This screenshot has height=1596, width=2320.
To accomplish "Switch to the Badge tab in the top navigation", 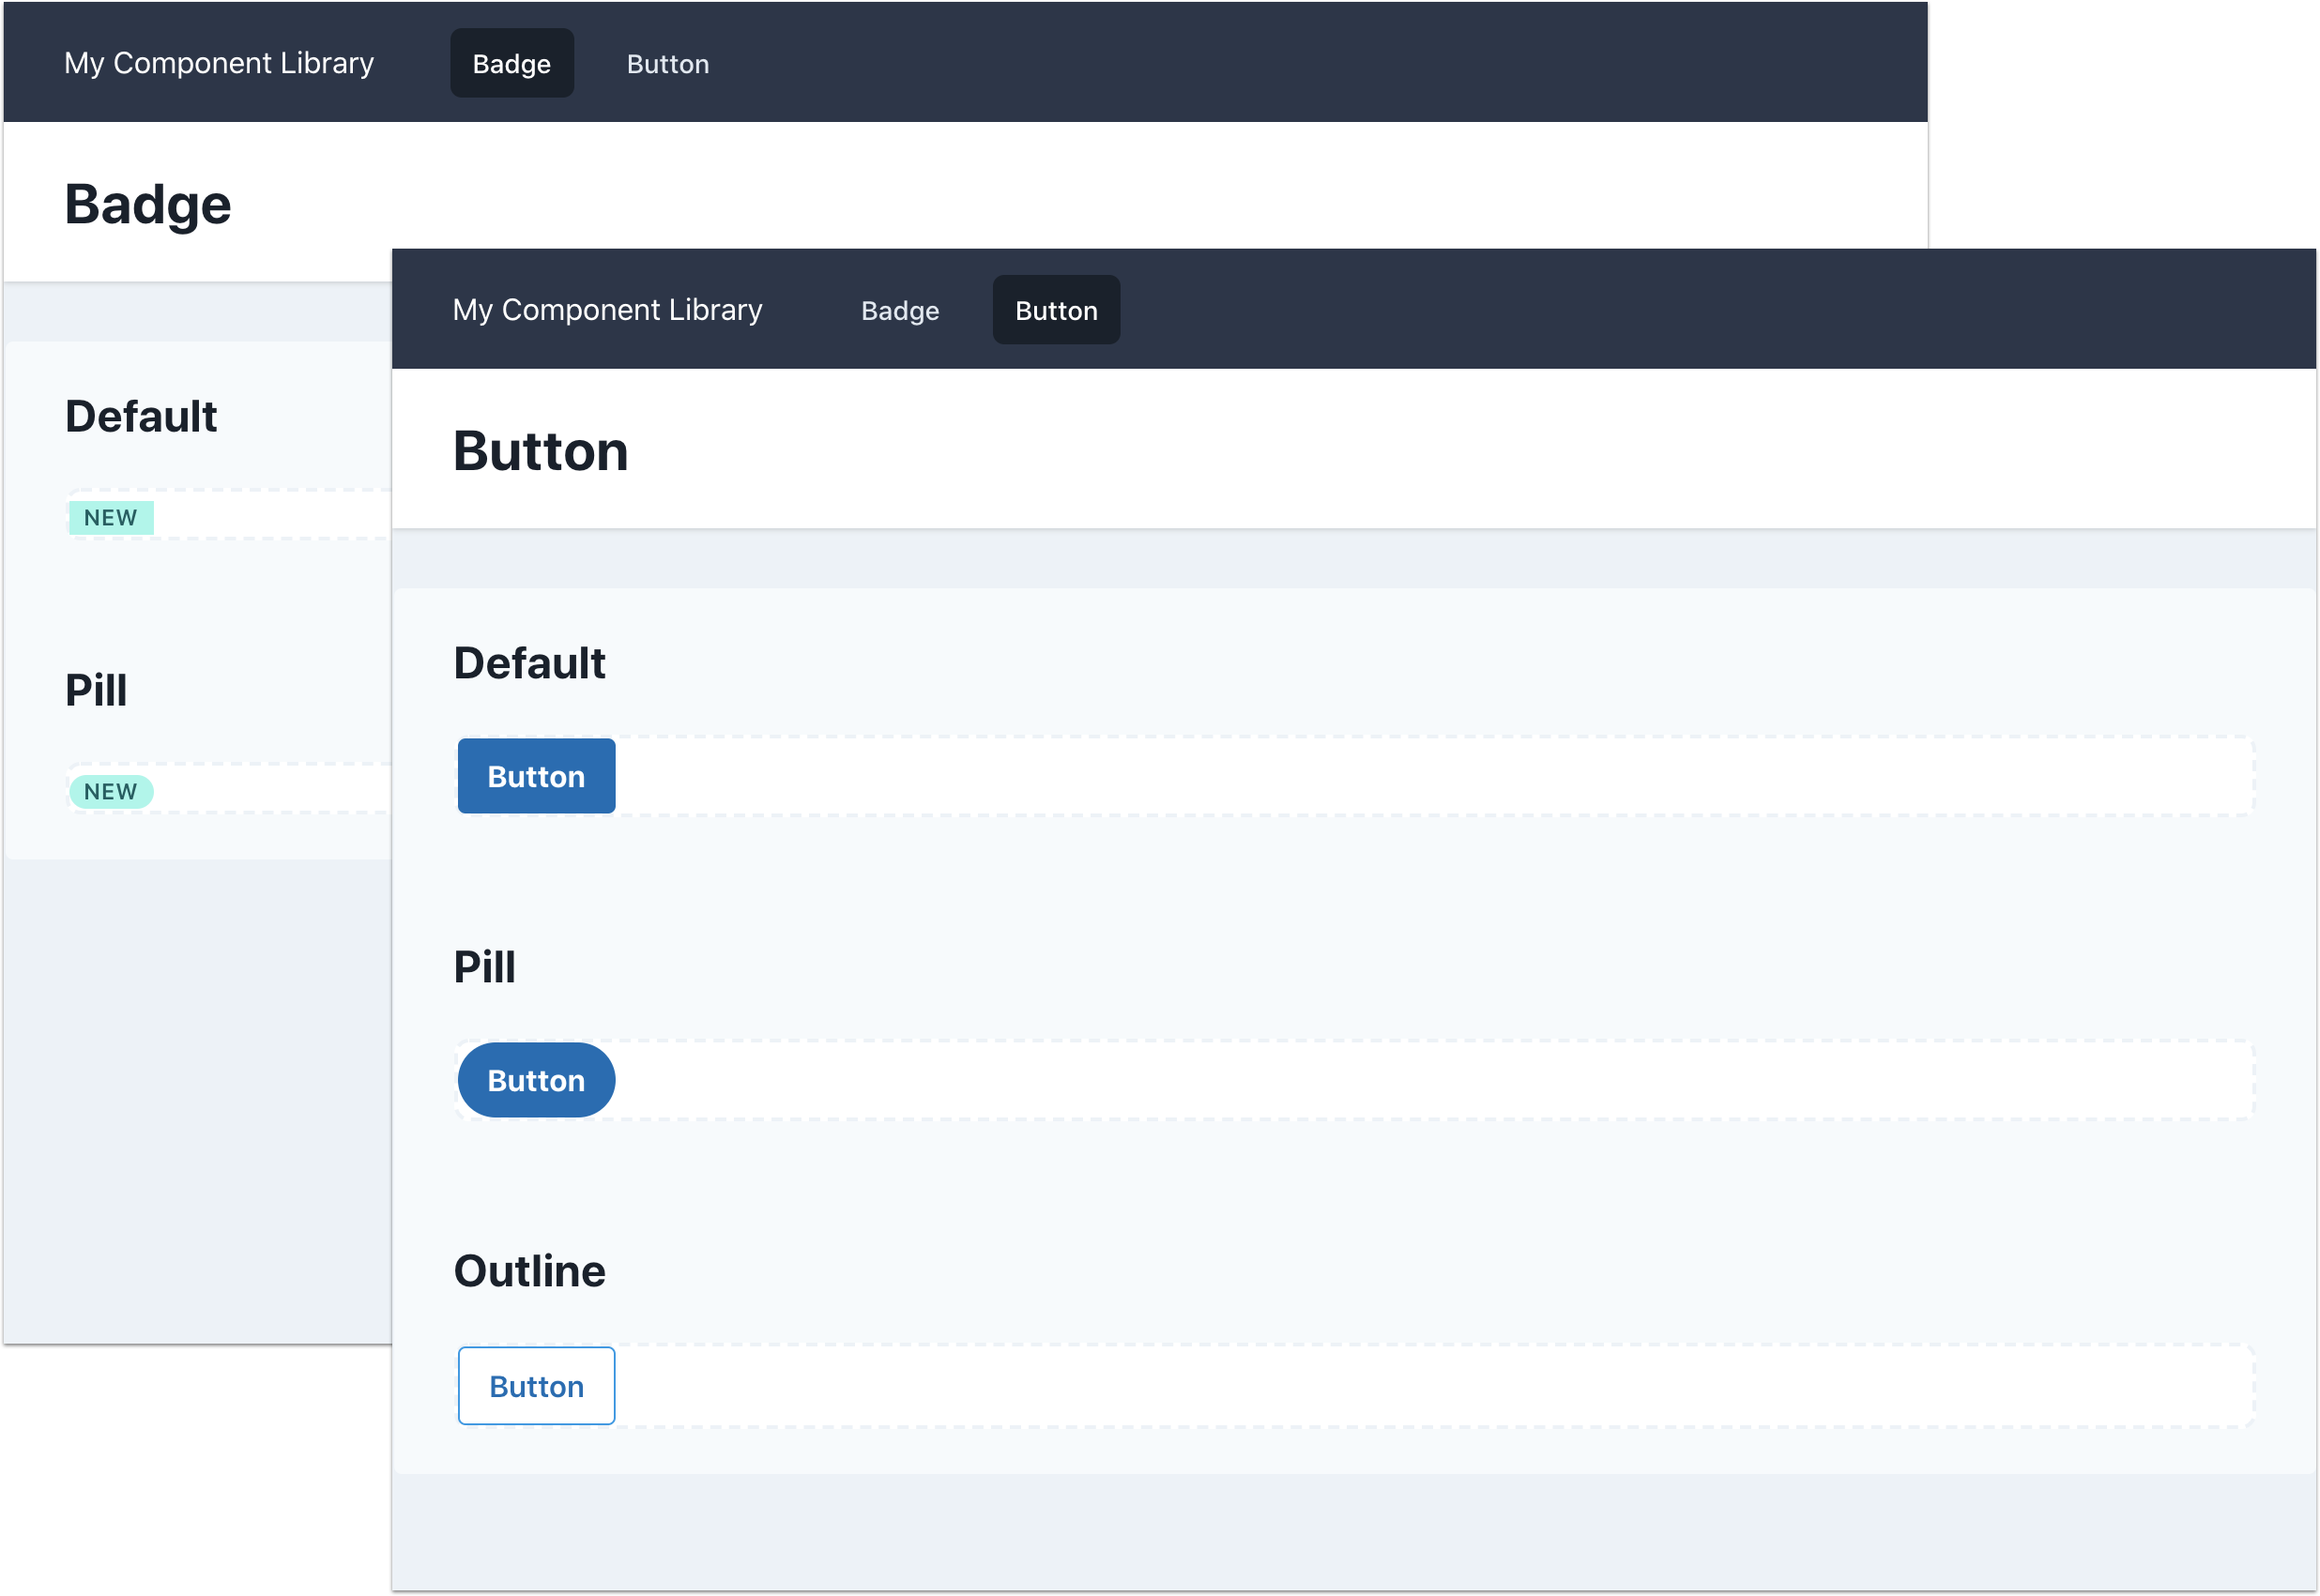I will click(x=511, y=62).
